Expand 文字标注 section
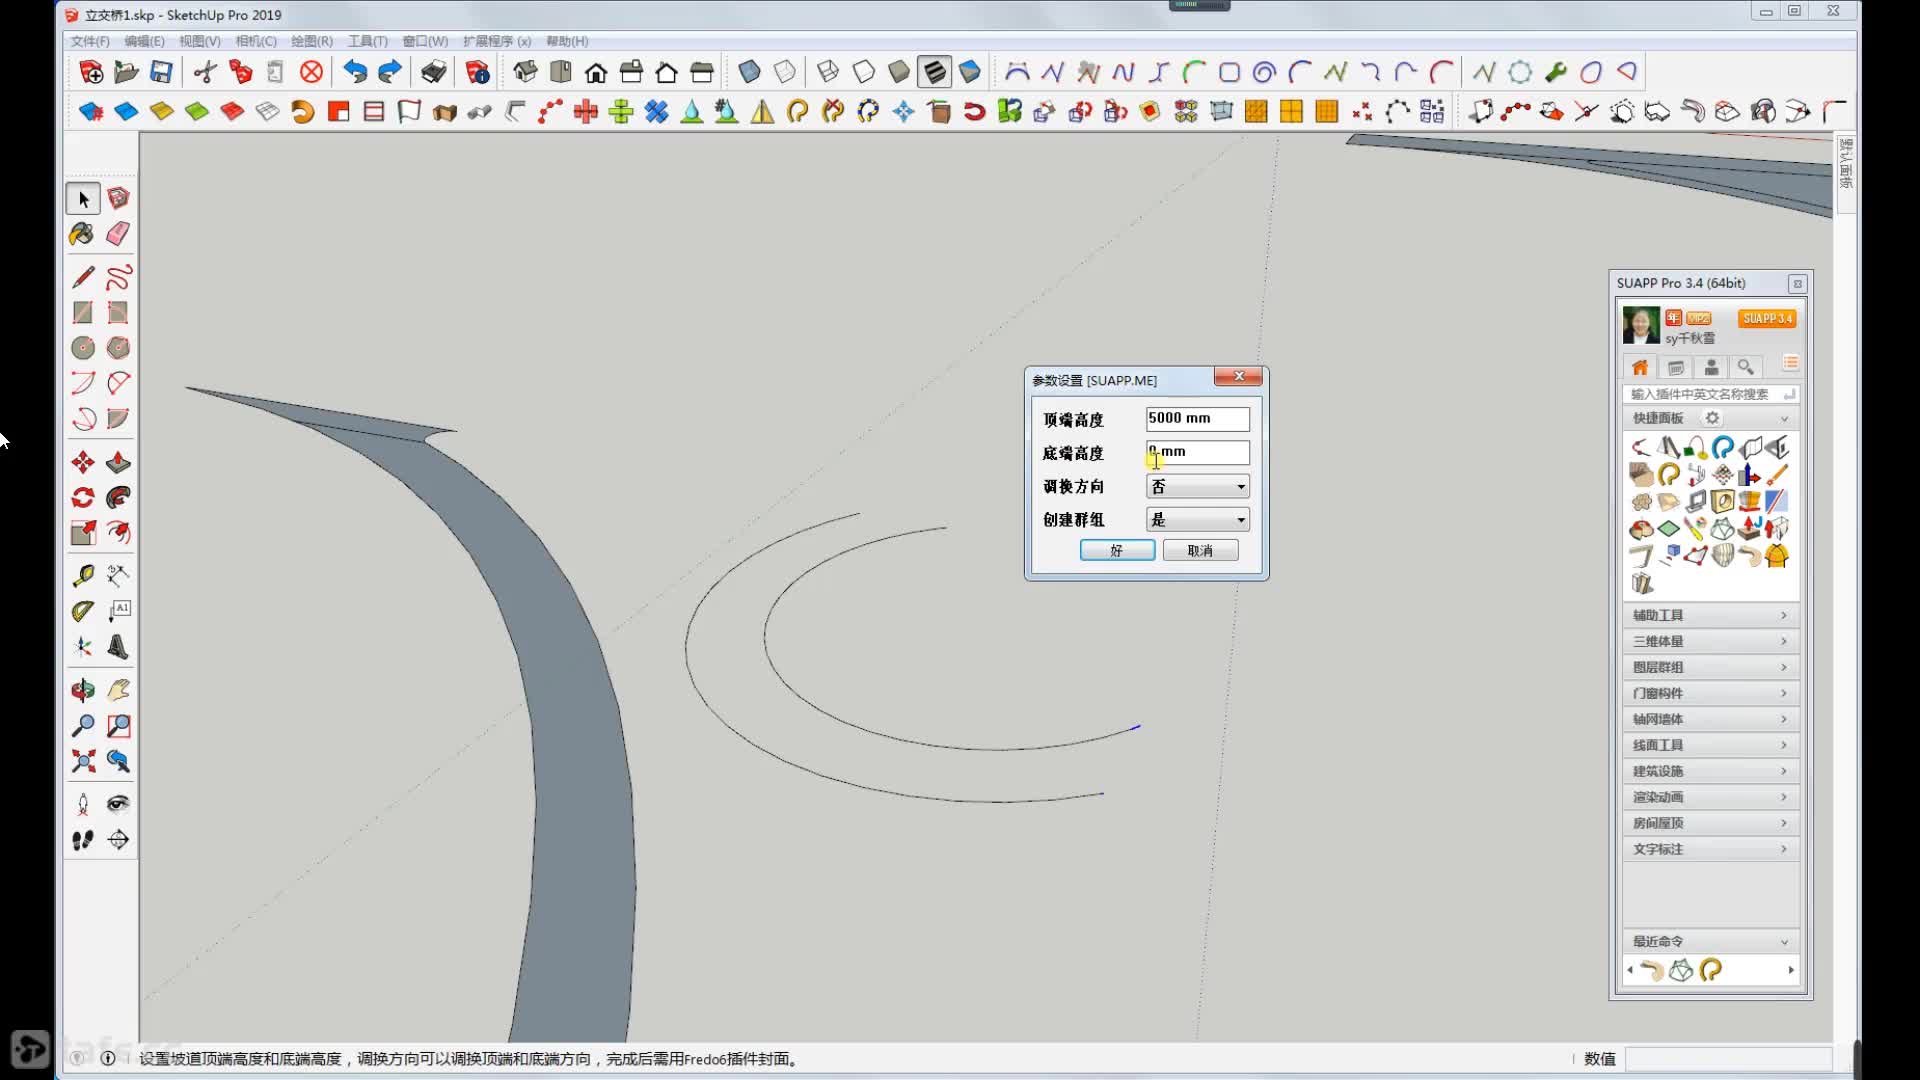Viewport: 1920px width, 1080px height. [x=1710, y=849]
